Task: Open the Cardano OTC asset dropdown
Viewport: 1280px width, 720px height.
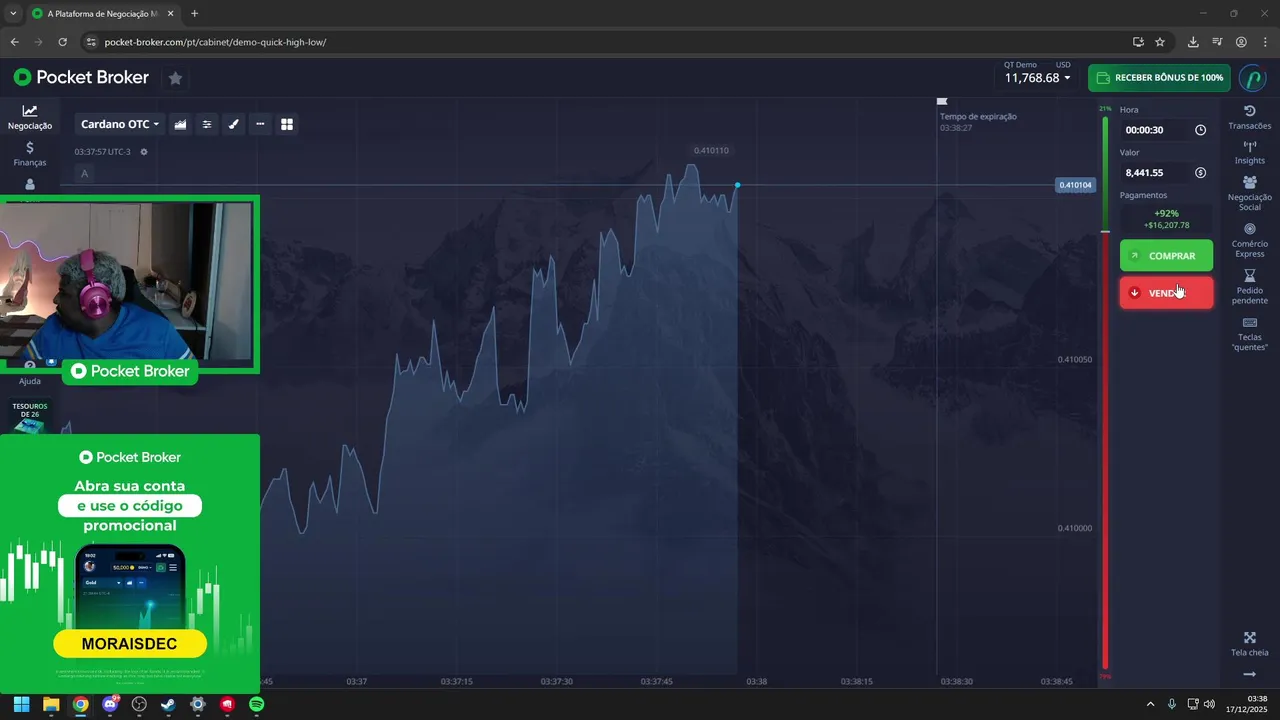Action: [x=120, y=124]
